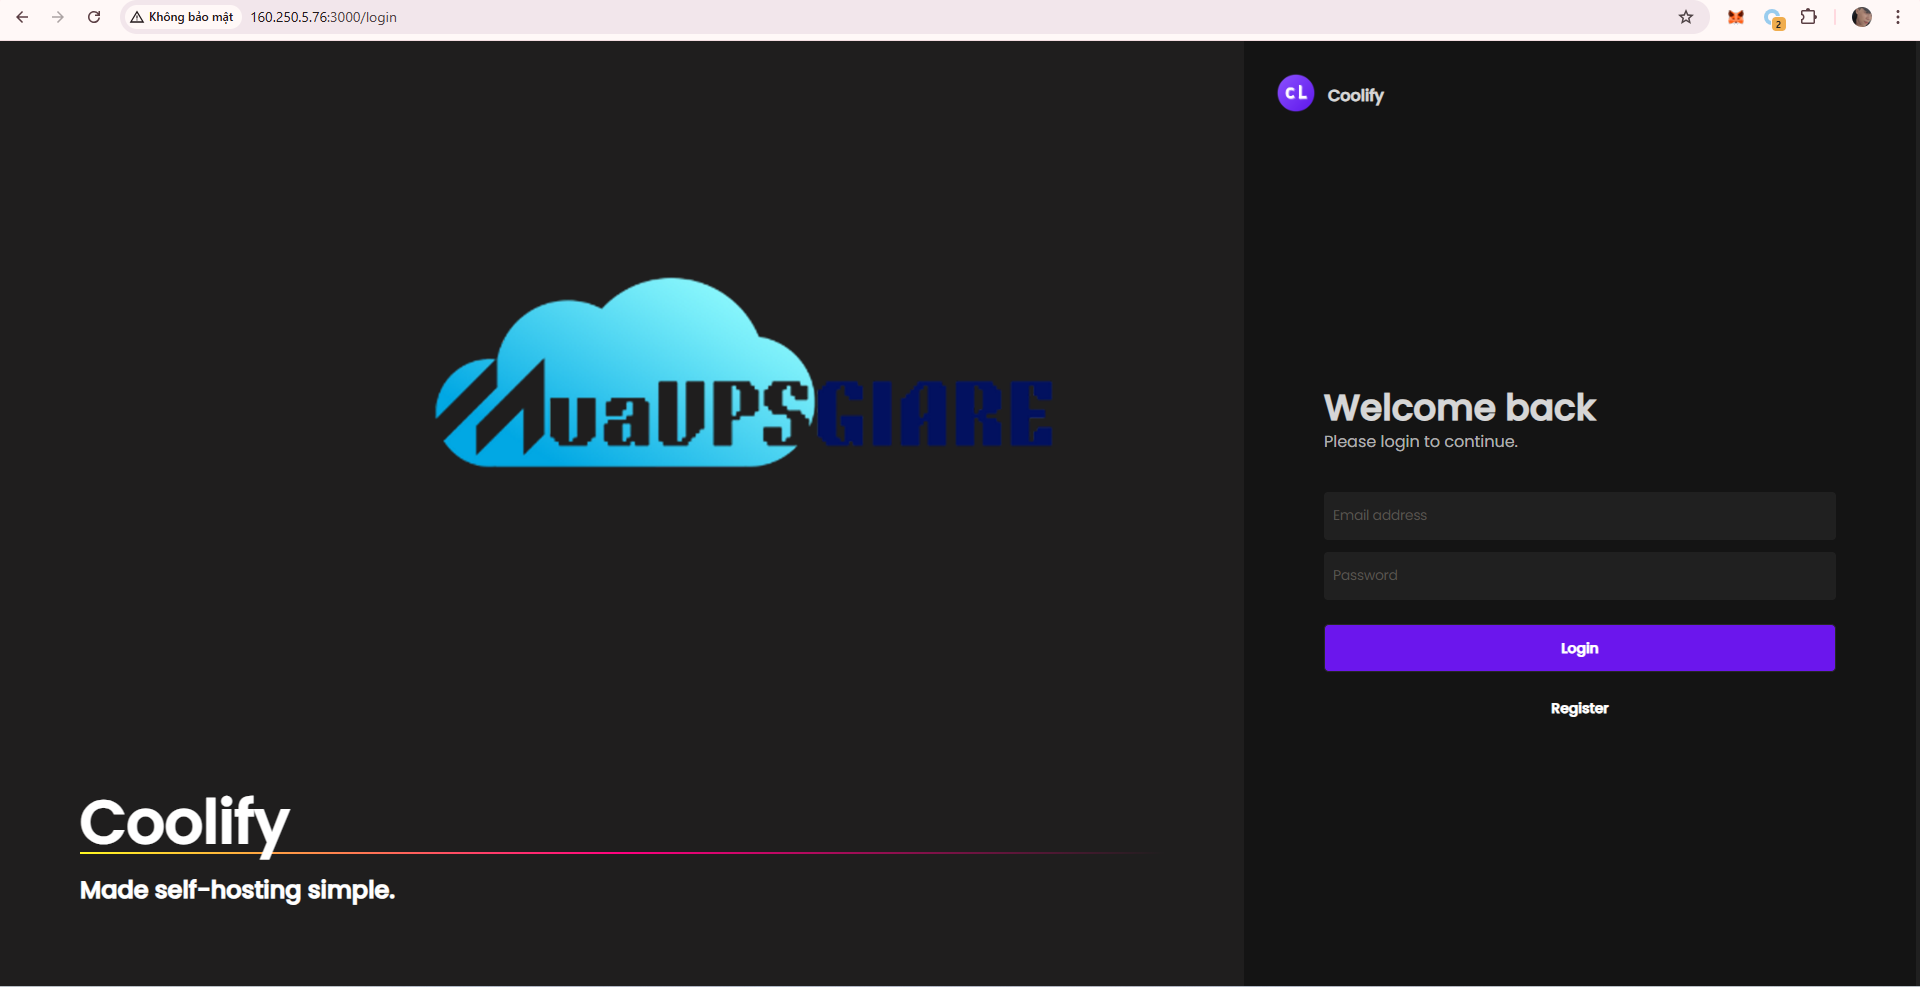Click the address bar URL
The image size is (1920, 987).
(x=323, y=17)
